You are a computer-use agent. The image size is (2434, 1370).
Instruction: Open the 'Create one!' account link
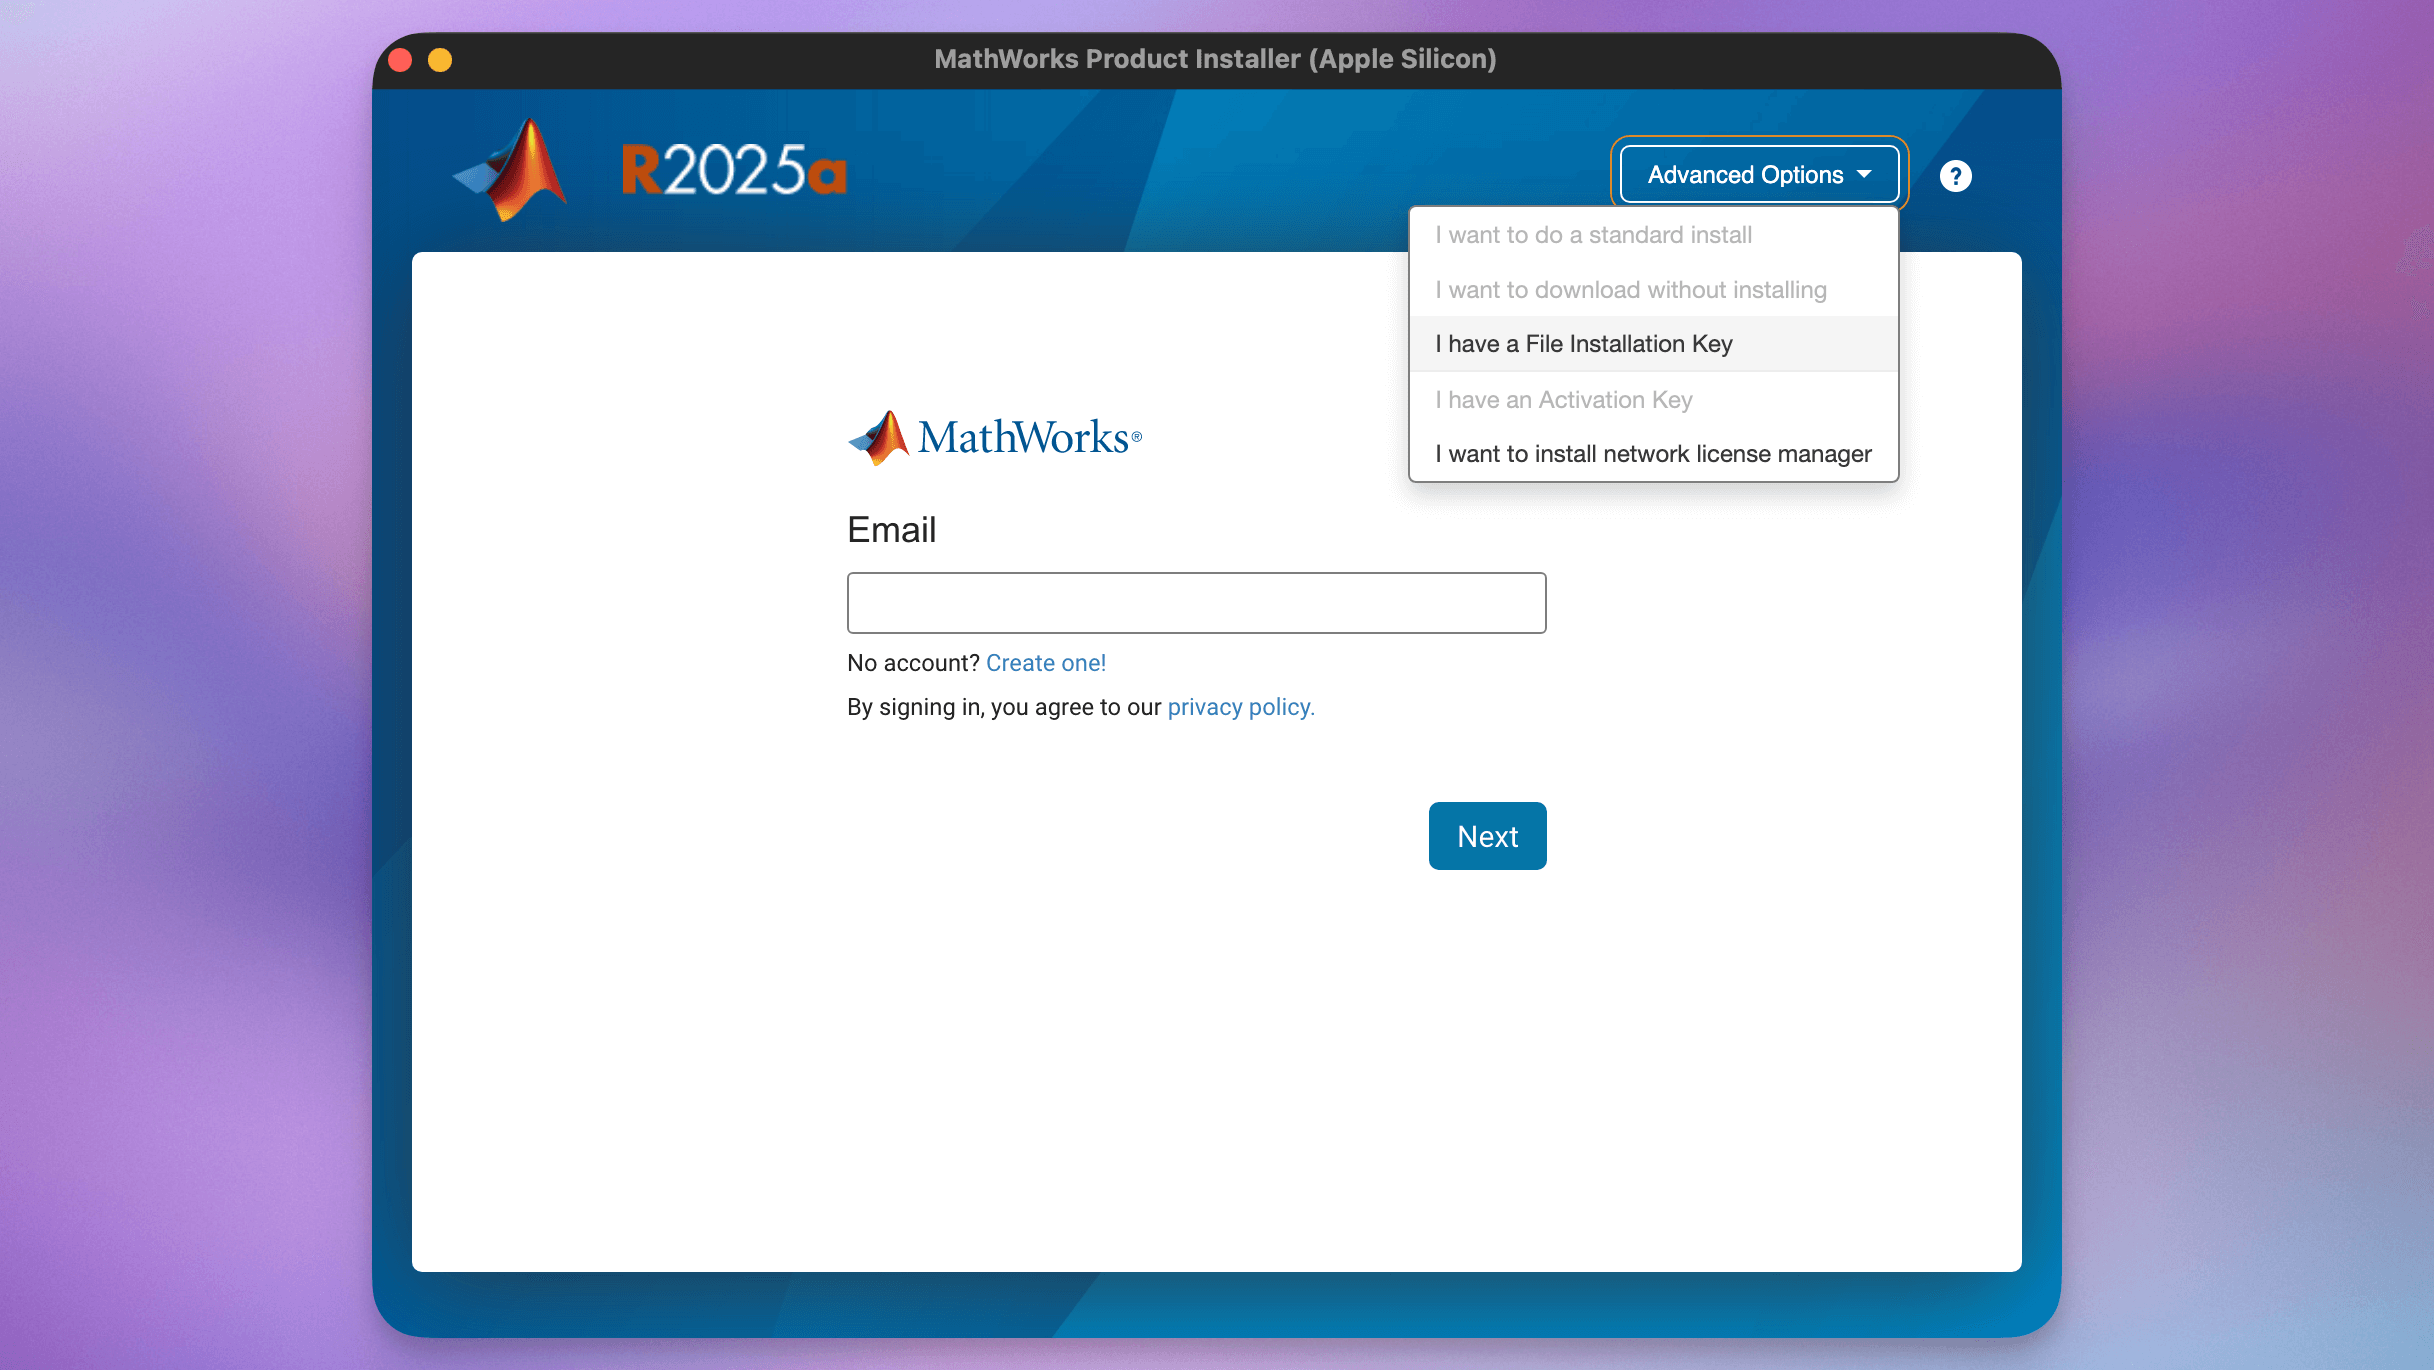[1045, 663]
